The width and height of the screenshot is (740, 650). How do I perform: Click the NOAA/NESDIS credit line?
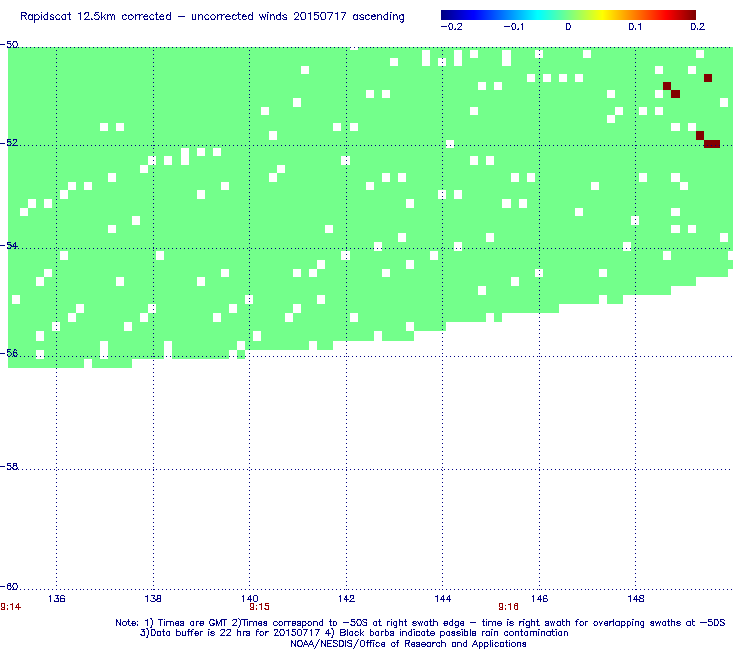408,644
